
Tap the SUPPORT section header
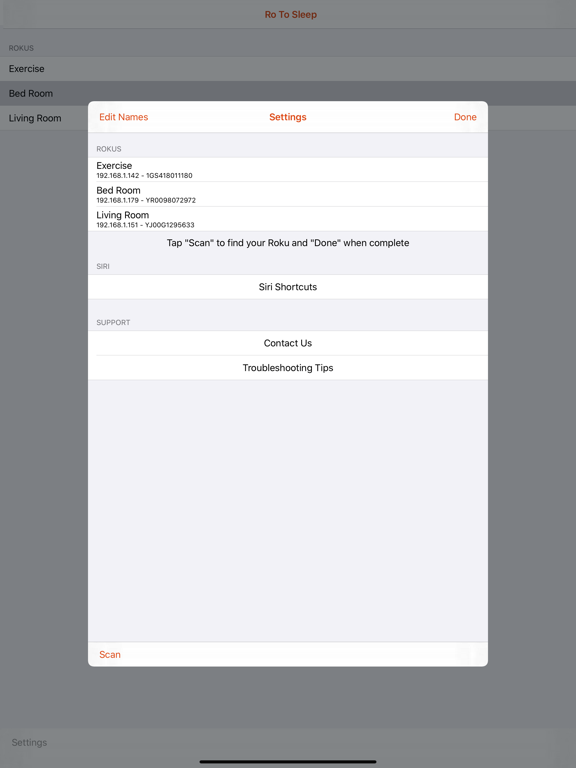(113, 322)
